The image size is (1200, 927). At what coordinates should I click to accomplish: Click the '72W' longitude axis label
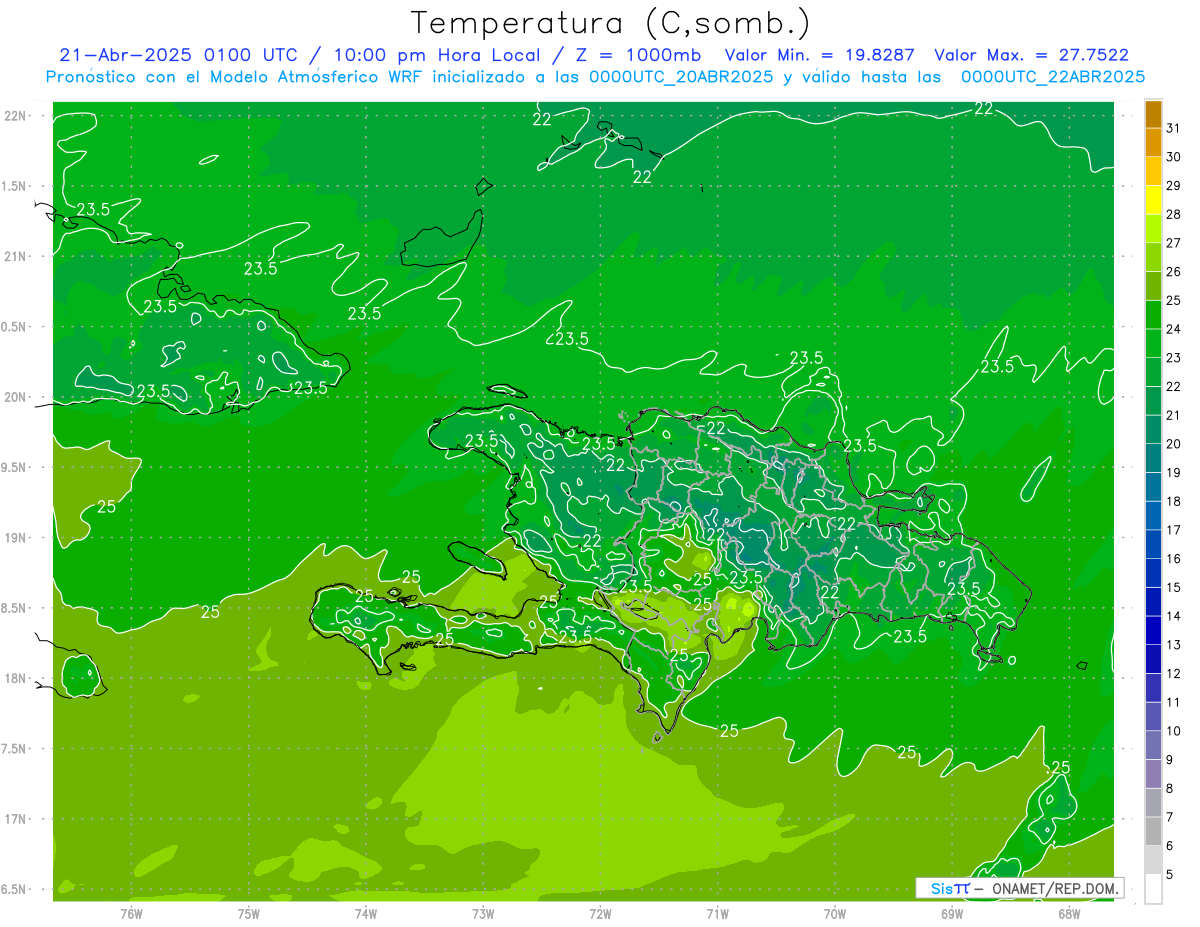(600, 912)
